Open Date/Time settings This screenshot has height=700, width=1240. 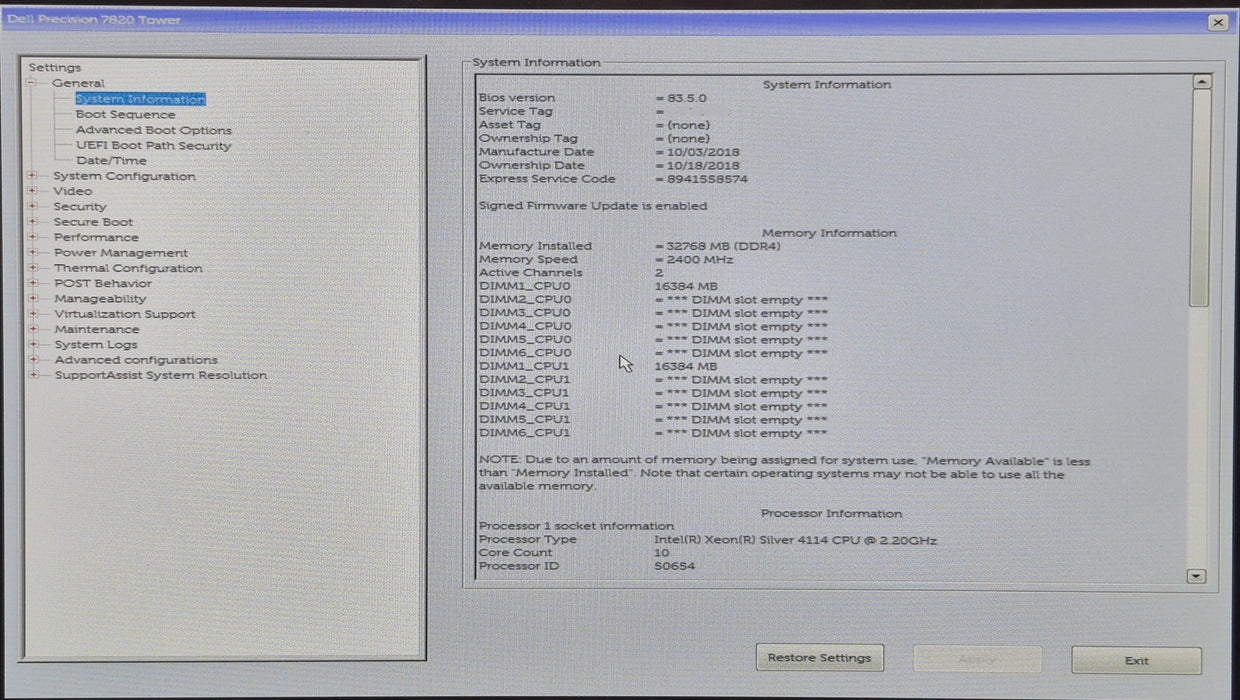[111, 160]
